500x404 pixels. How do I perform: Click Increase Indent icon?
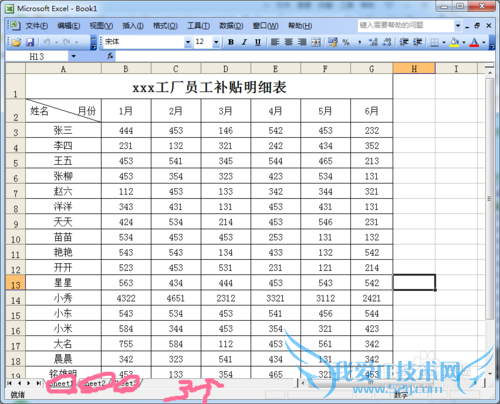[418, 42]
